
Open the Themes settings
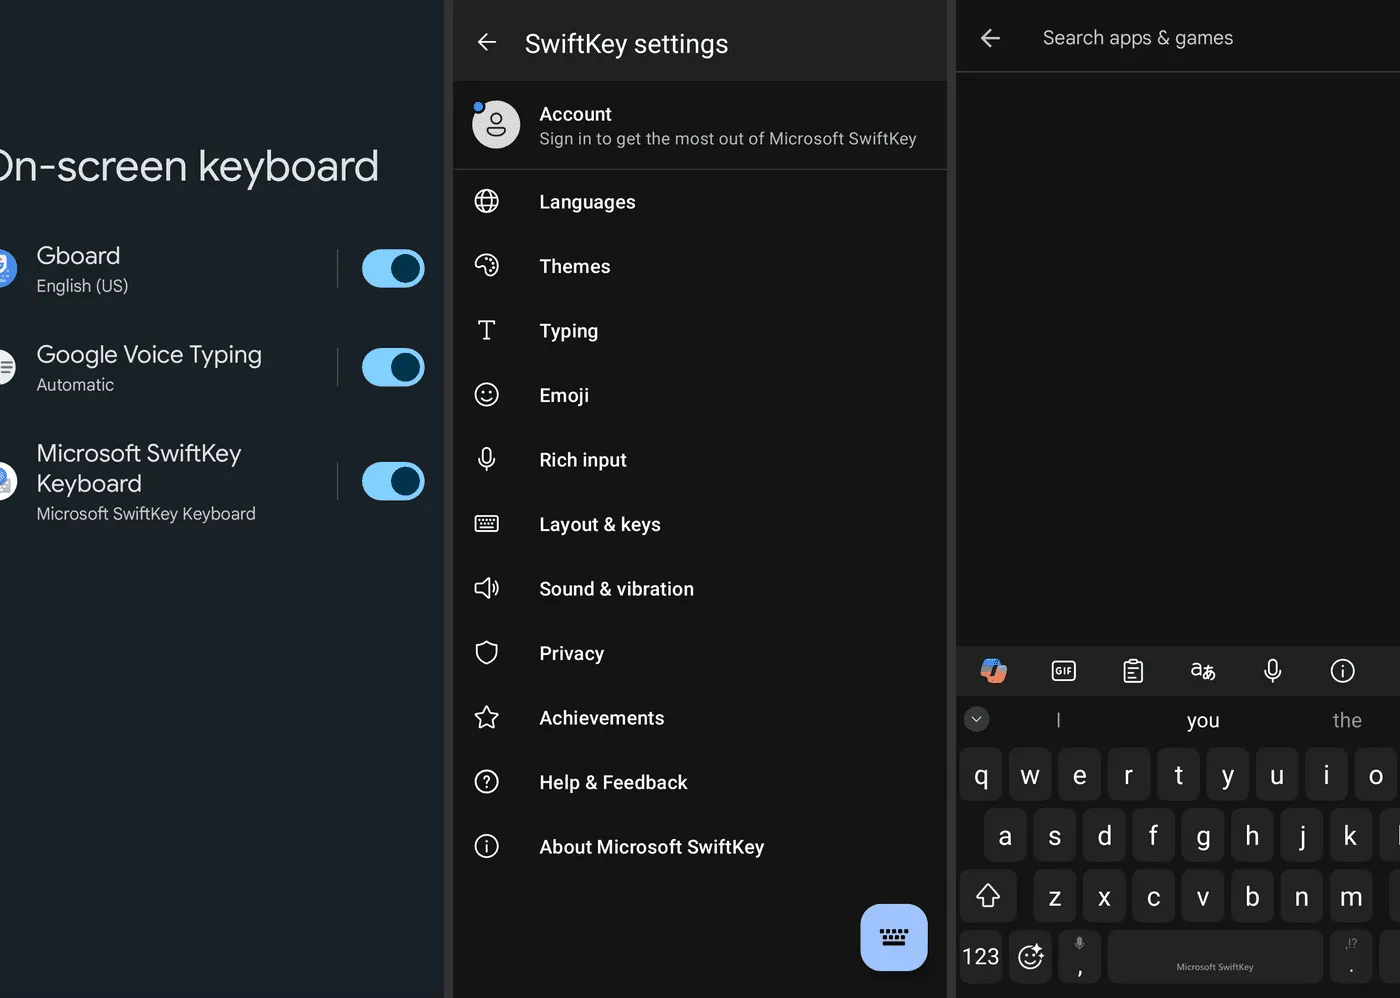click(574, 266)
